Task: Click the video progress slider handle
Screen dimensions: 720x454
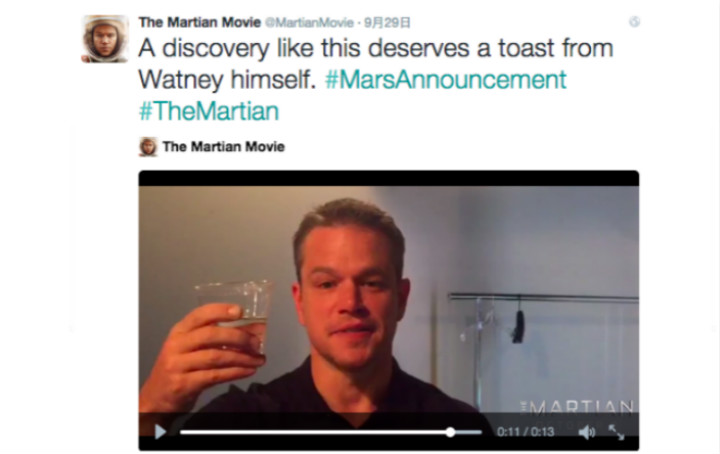Action: point(450,432)
